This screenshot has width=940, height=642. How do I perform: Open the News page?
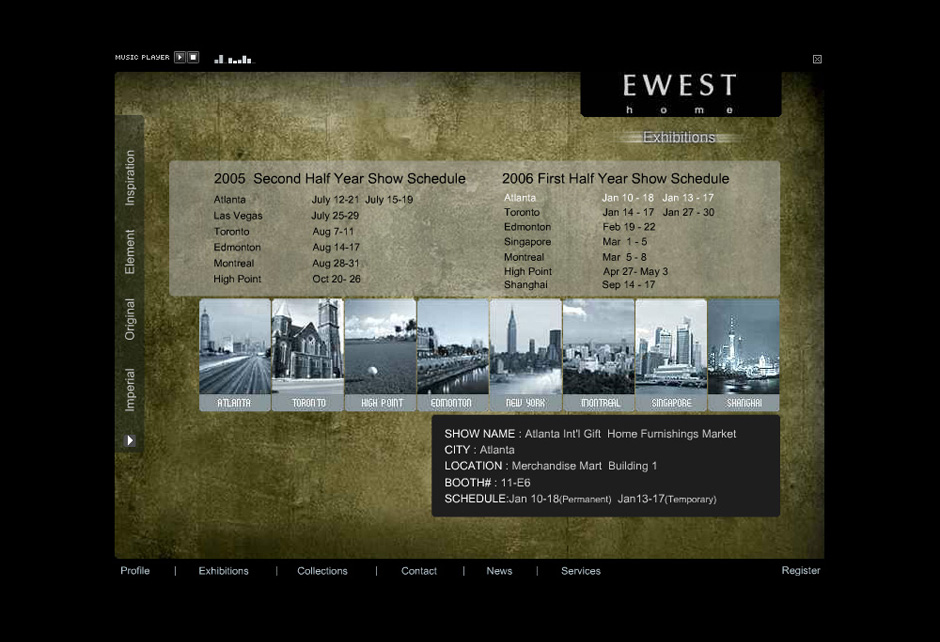click(499, 571)
